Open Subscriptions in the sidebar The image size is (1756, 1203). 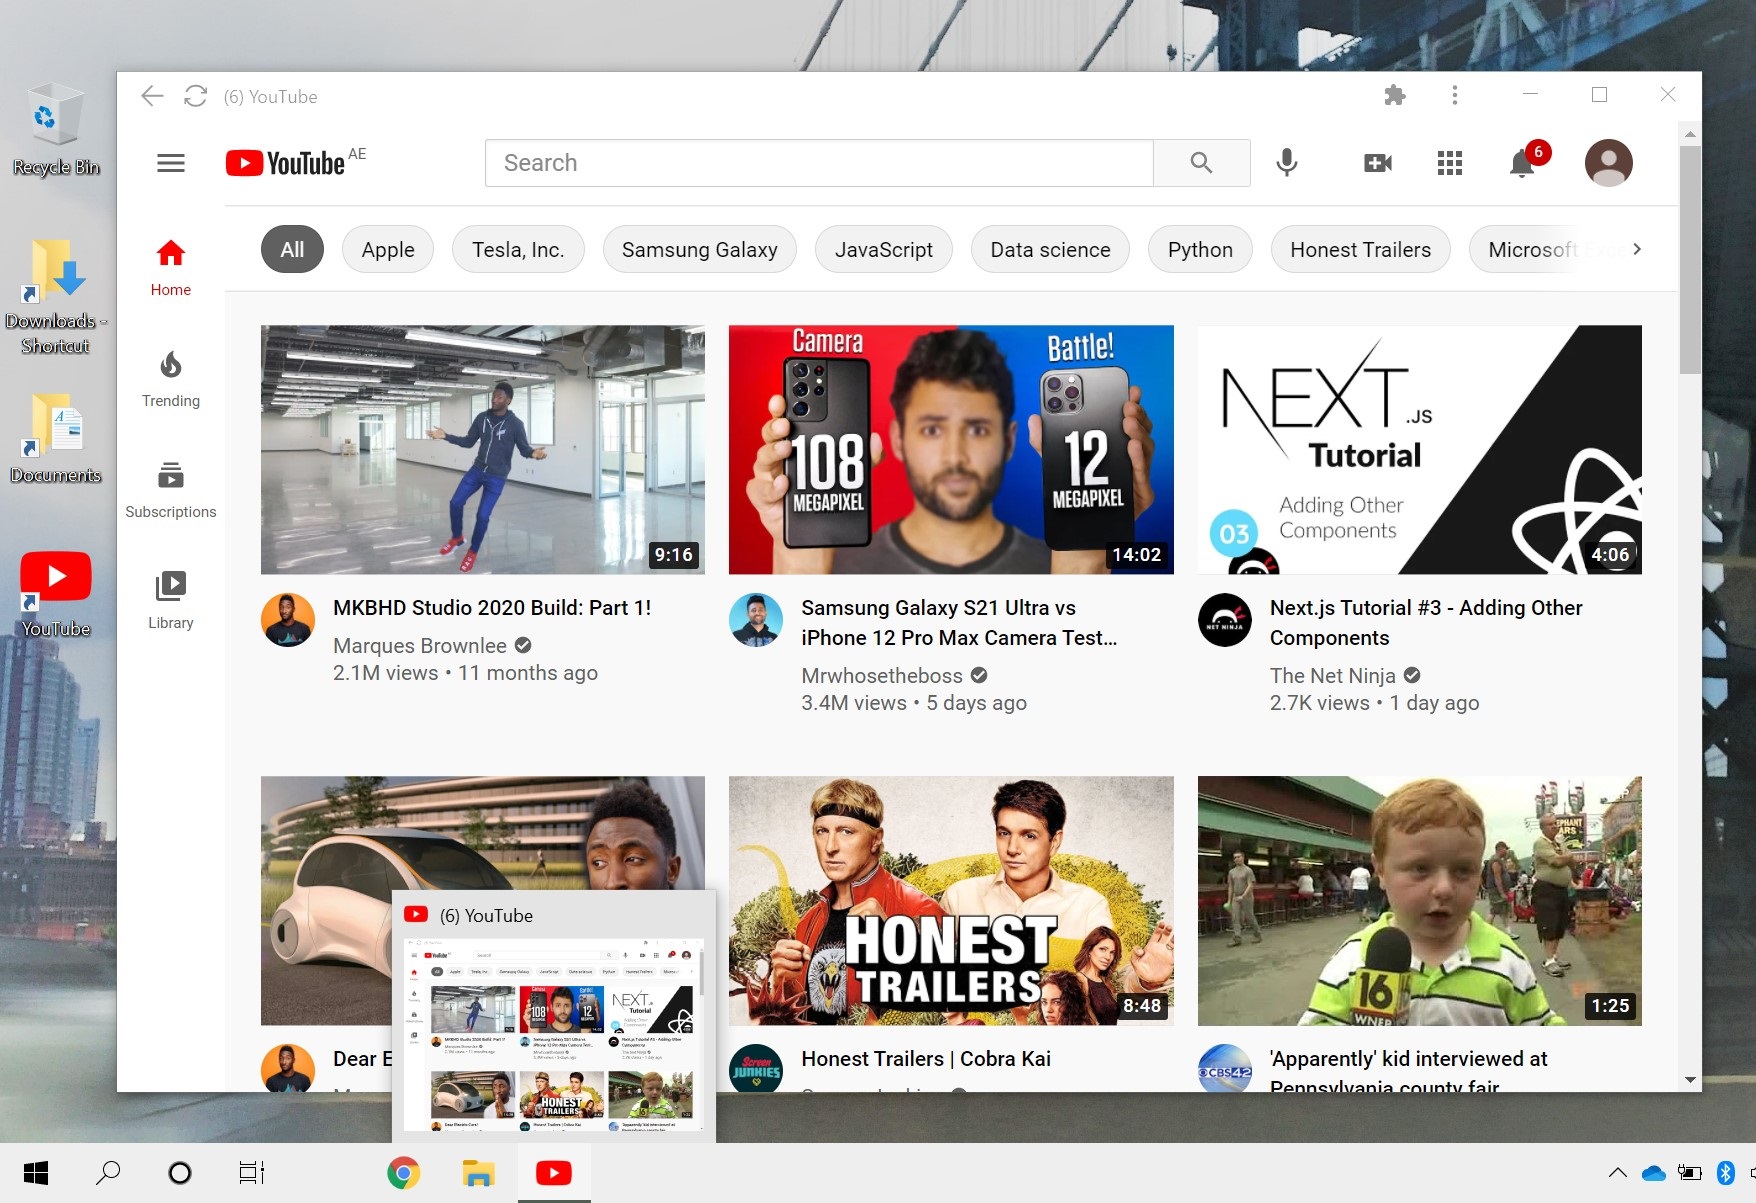click(x=171, y=490)
